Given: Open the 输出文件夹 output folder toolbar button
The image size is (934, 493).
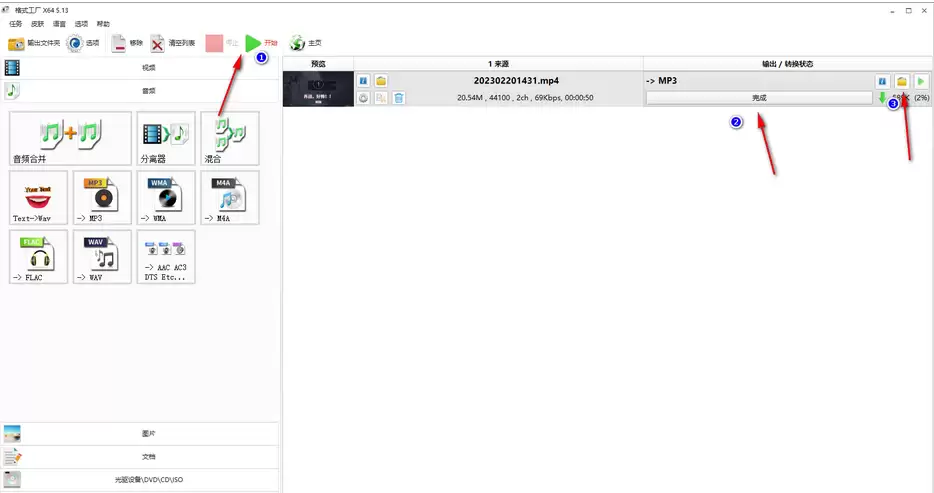Looking at the screenshot, I should [x=34, y=43].
